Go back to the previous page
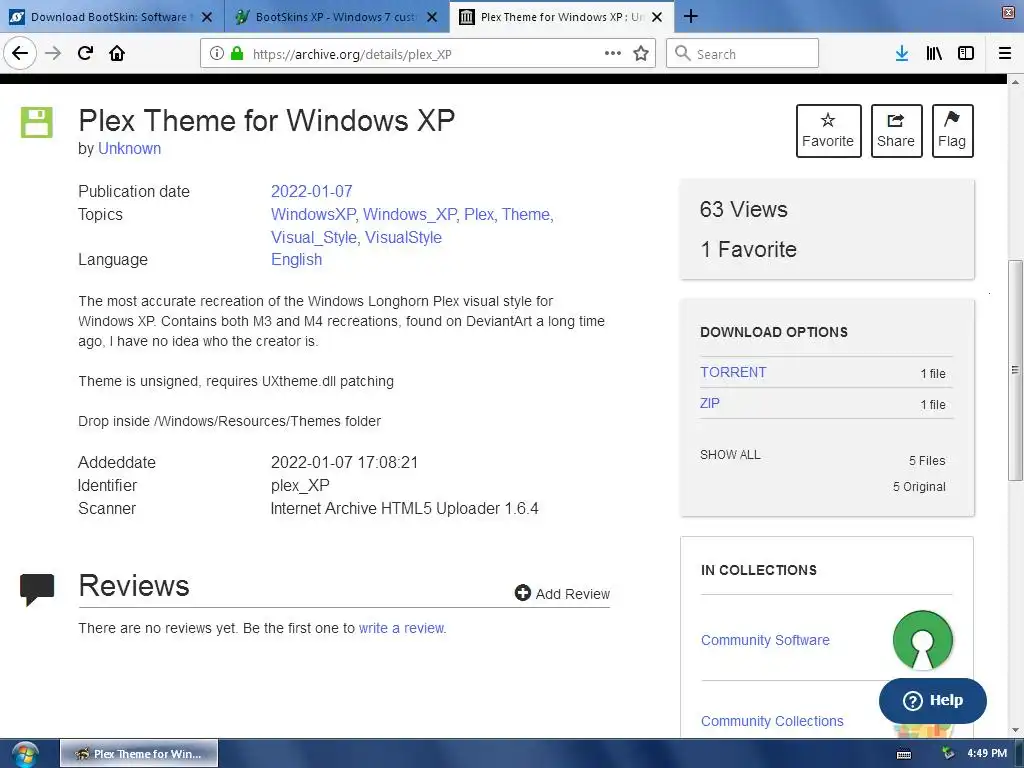The height and width of the screenshot is (768, 1024). click(20, 53)
